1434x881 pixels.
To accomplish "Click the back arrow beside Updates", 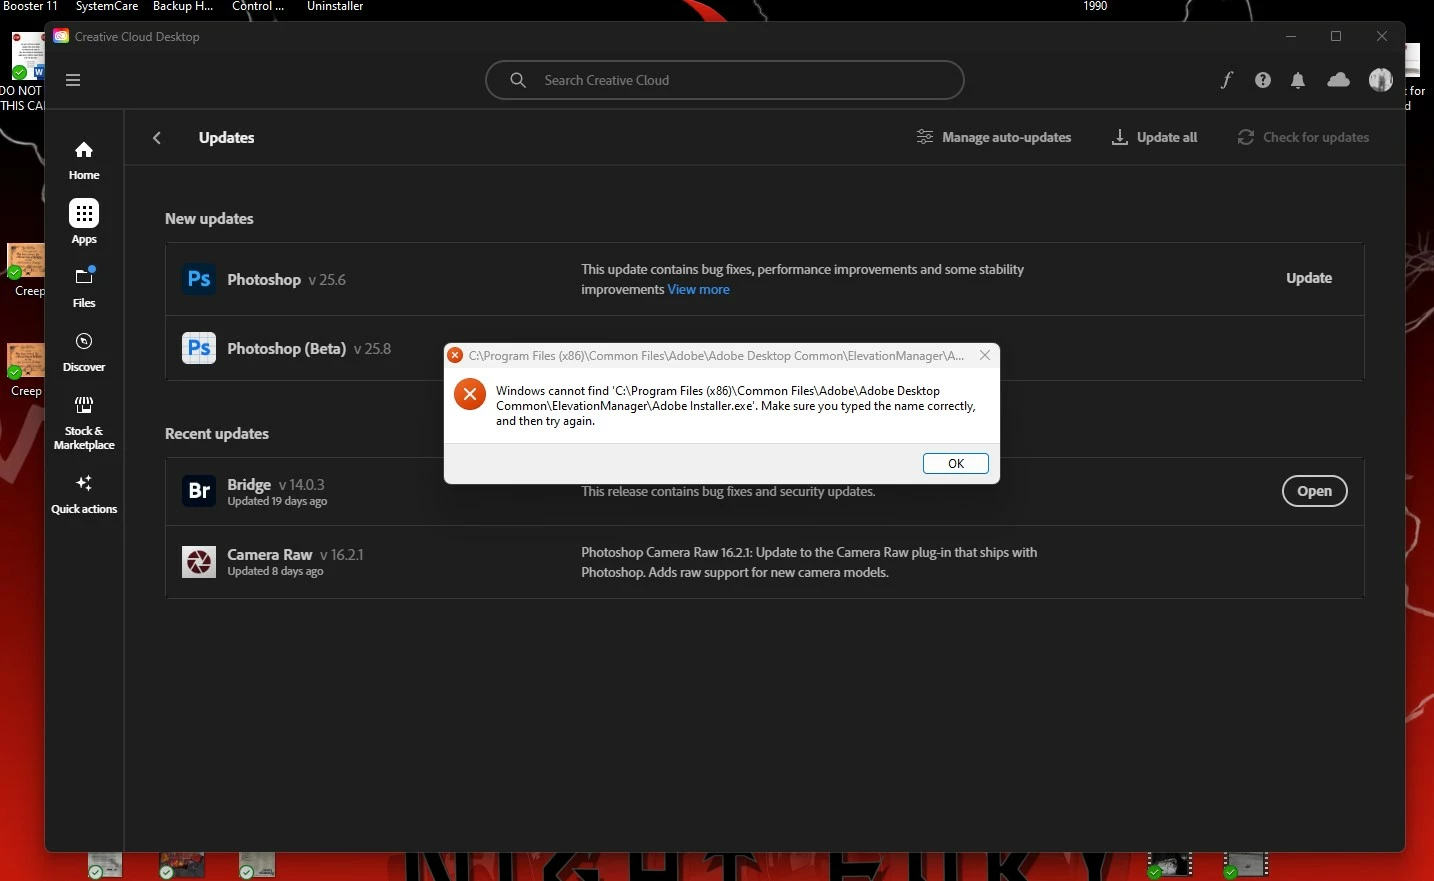I will [157, 138].
